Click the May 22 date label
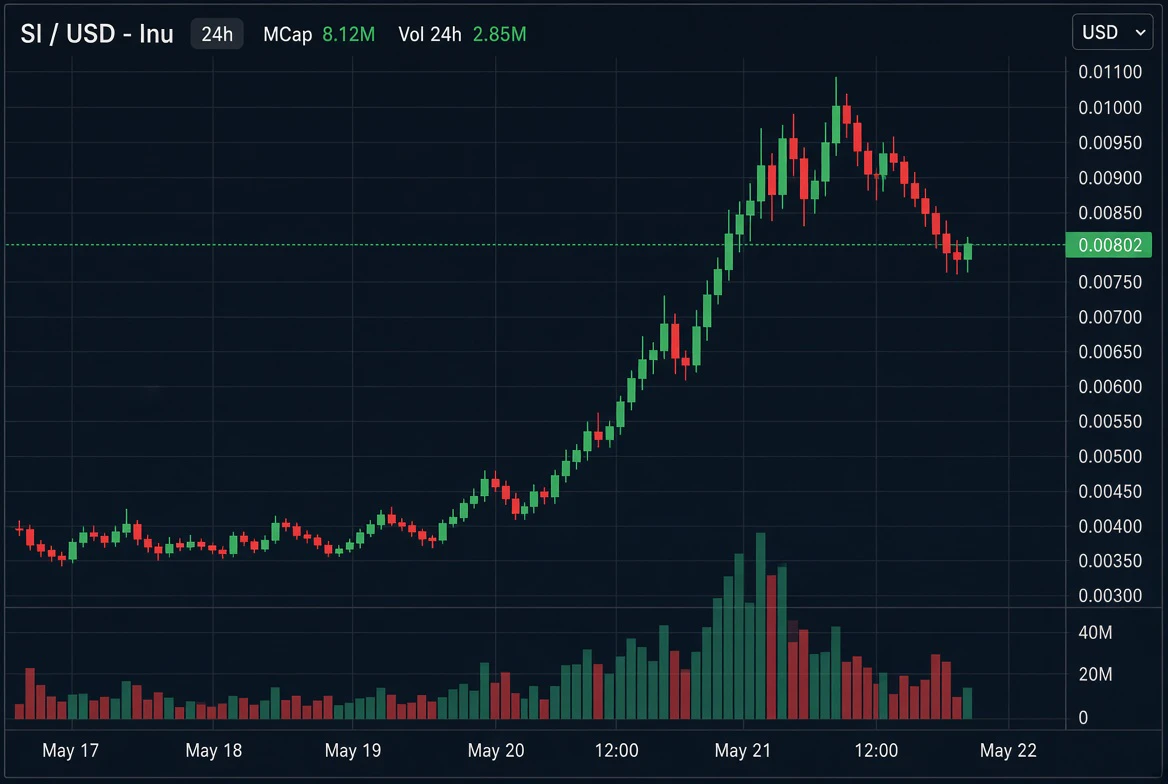1168x784 pixels. coord(1009,750)
